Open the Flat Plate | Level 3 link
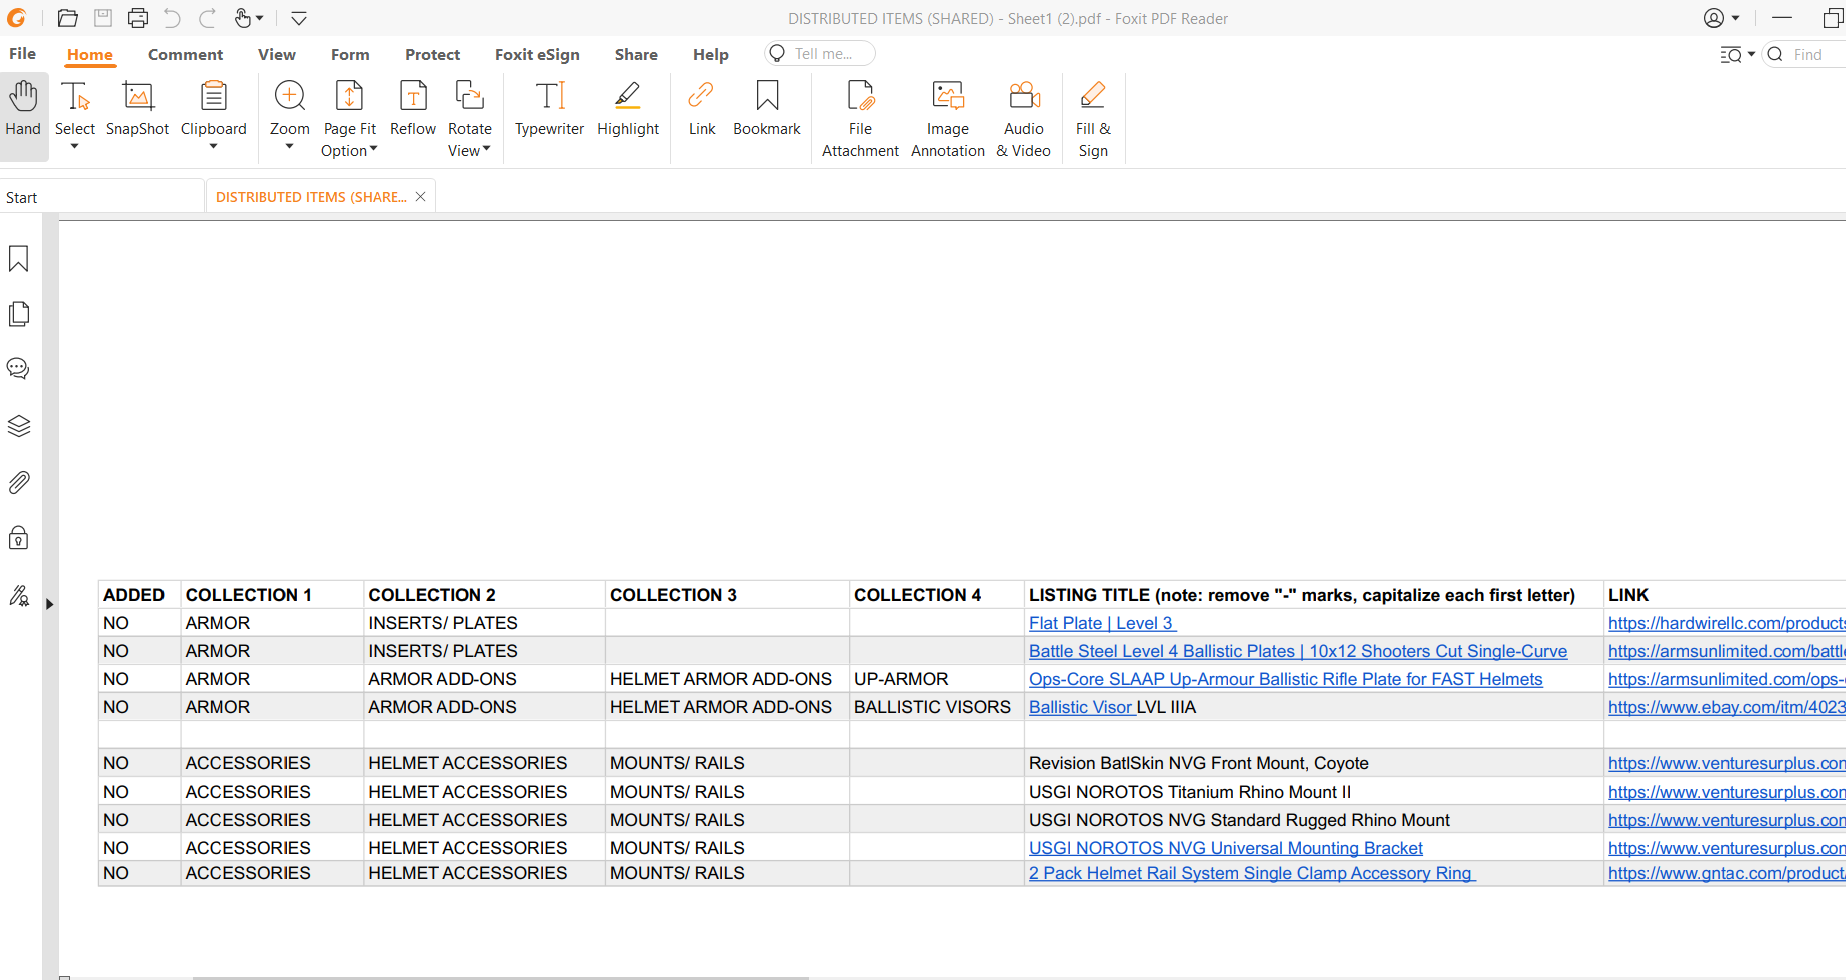 (1102, 623)
